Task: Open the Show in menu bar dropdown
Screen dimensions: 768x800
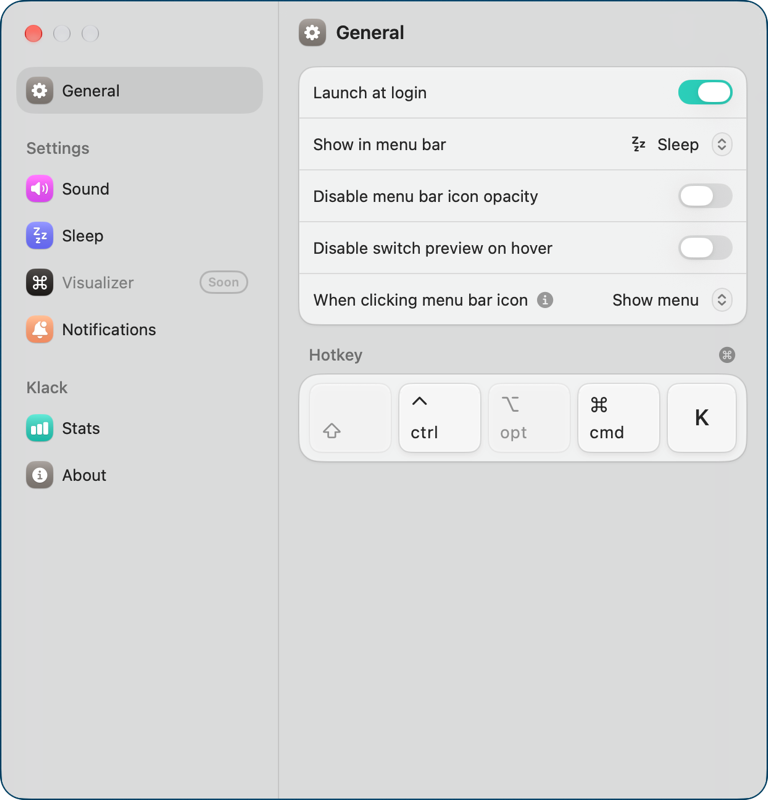Action: click(722, 144)
